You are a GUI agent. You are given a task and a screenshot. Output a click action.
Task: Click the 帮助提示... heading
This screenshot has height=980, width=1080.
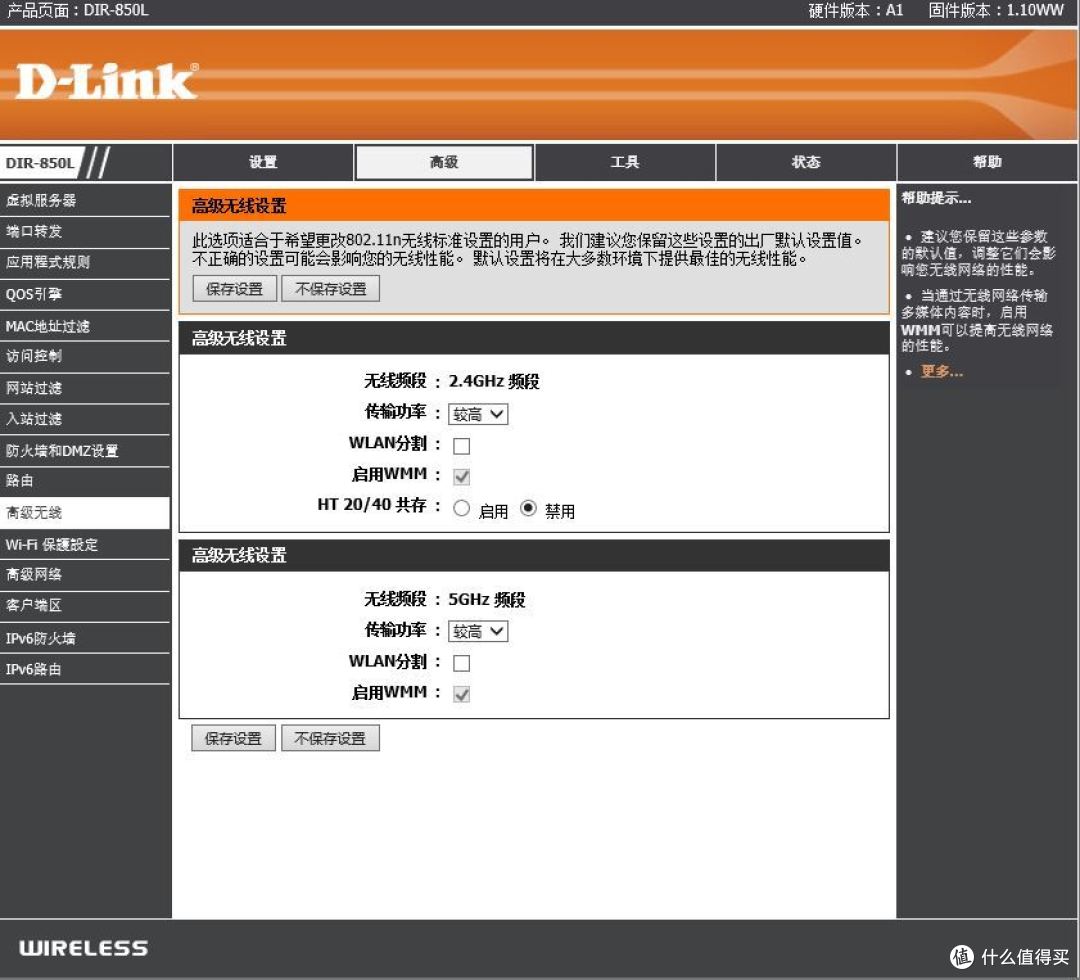pyautogui.click(x=936, y=198)
